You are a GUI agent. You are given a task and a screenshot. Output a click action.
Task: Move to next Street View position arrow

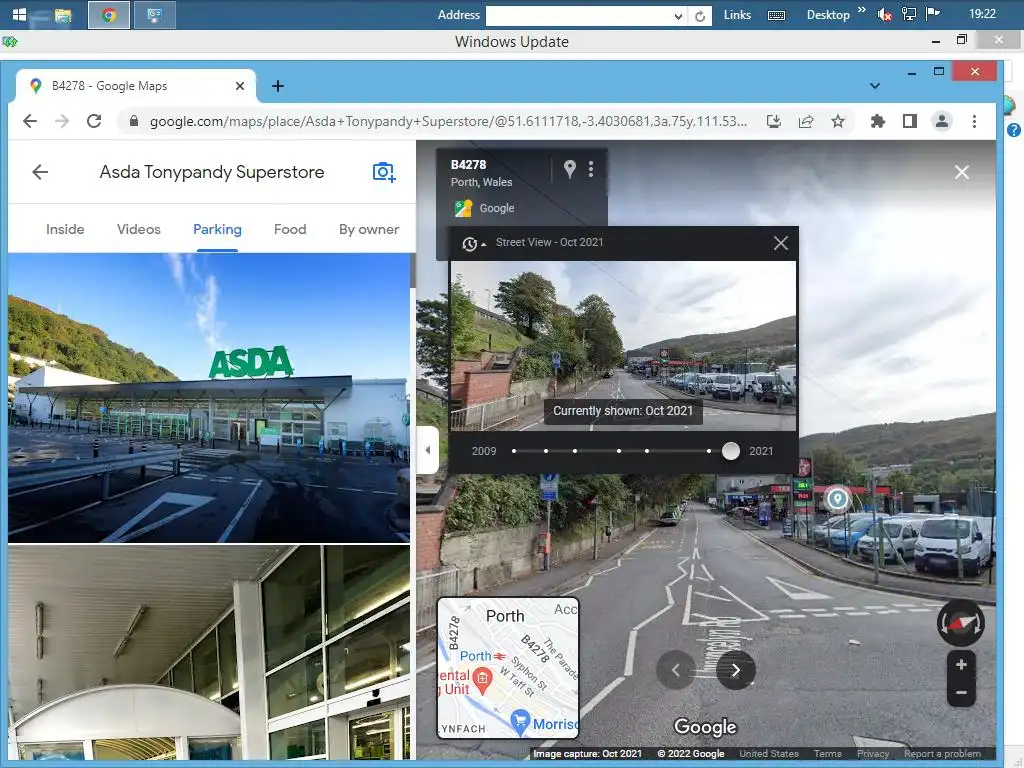pyautogui.click(x=735, y=670)
